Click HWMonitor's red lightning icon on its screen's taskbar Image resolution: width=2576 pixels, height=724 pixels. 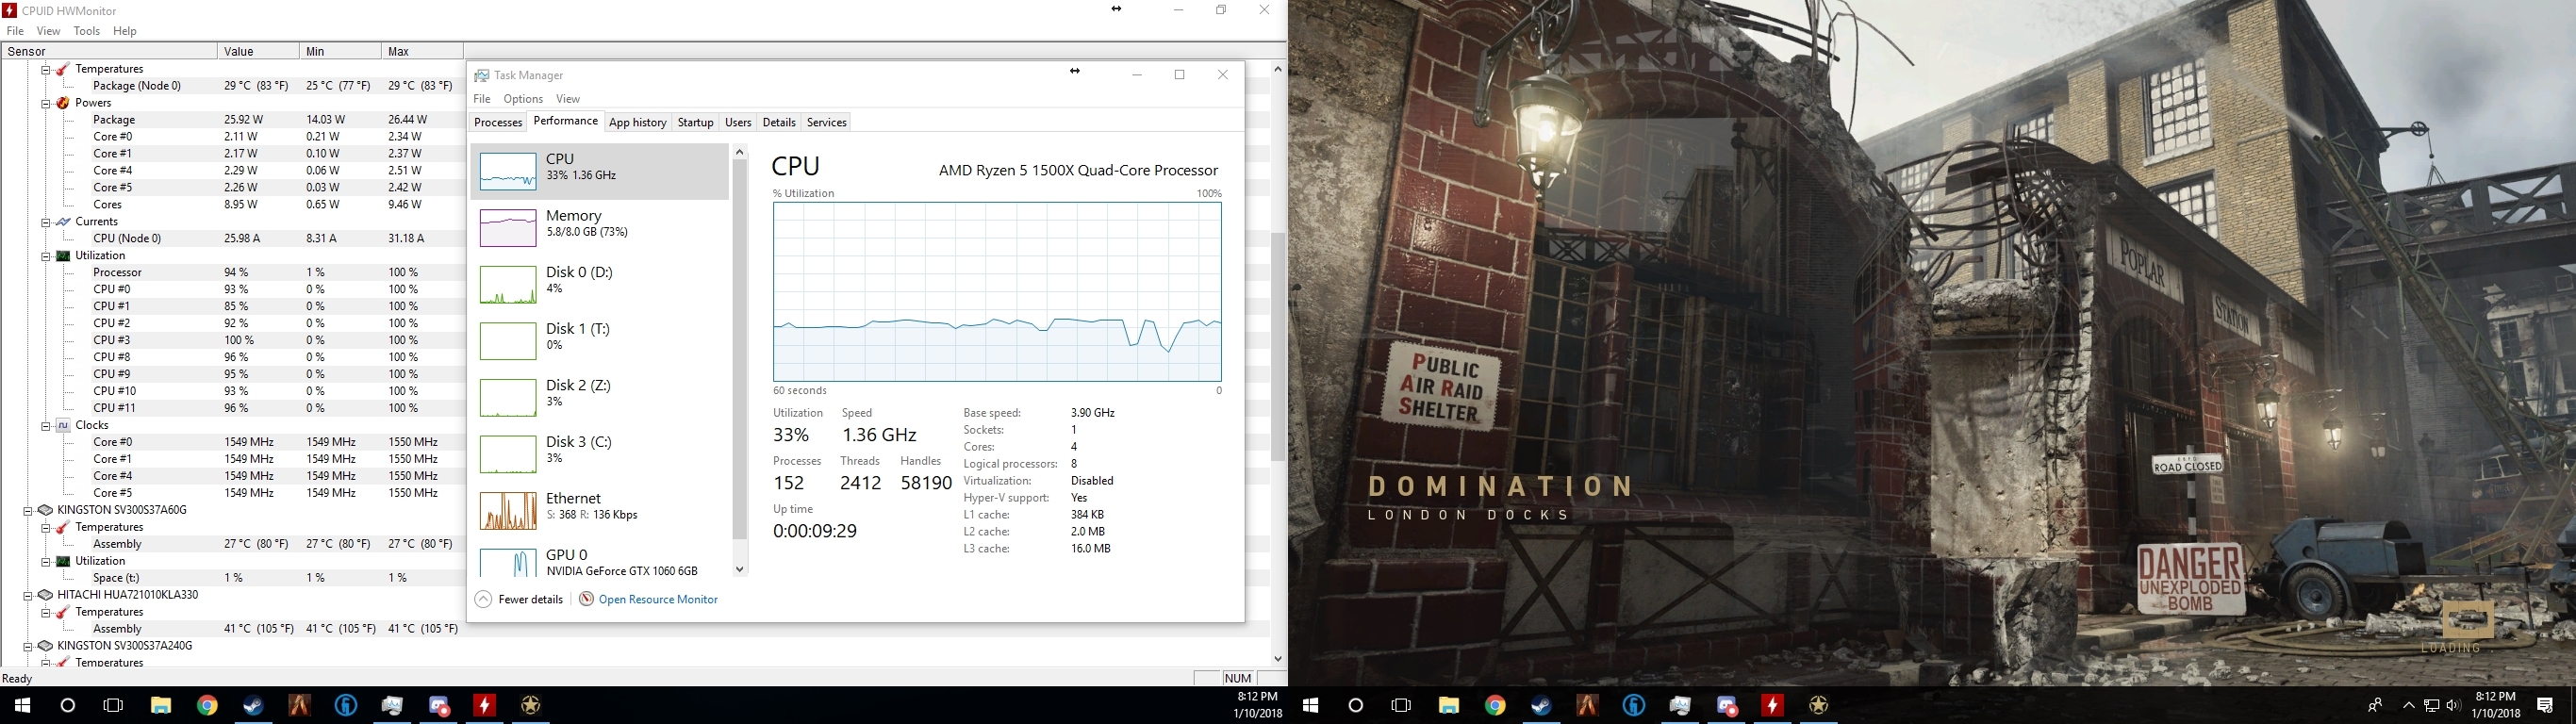coord(484,705)
